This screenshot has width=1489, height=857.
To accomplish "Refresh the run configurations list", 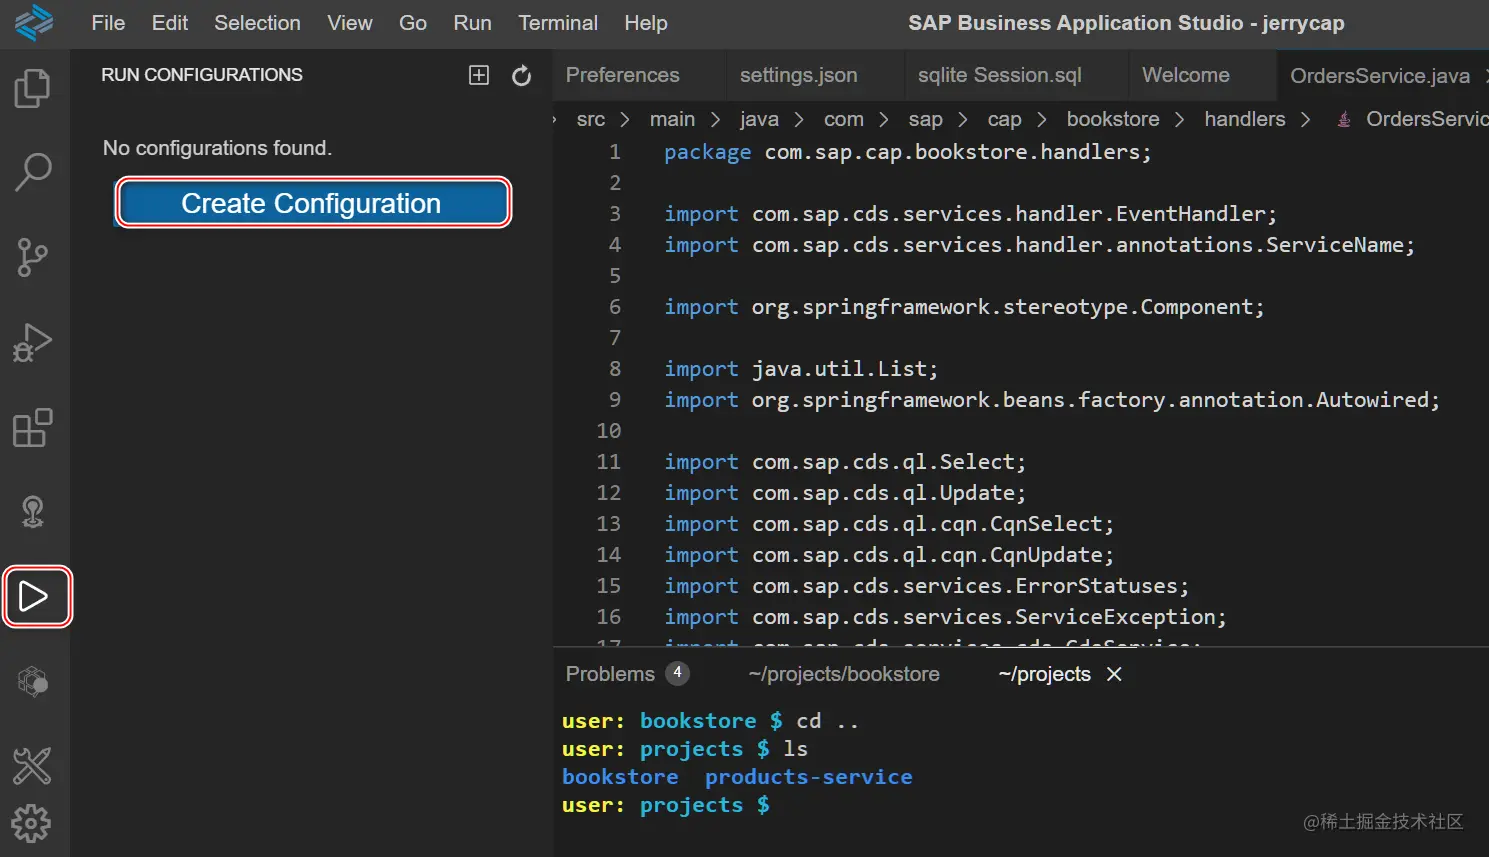I will pyautogui.click(x=521, y=76).
